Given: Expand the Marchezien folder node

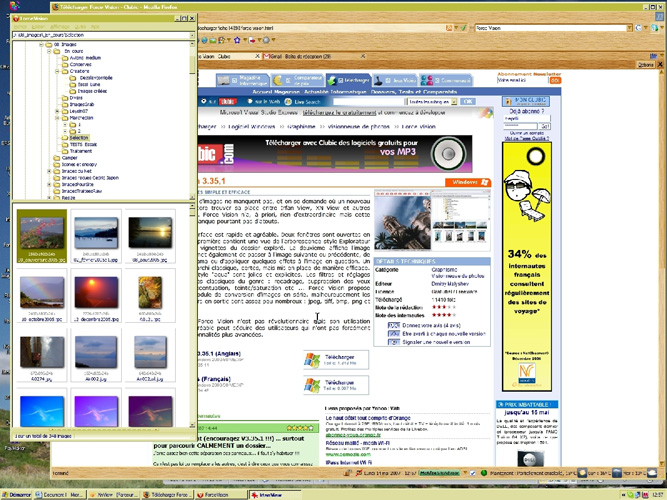Looking at the screenshot, I should tap(58, 117).
